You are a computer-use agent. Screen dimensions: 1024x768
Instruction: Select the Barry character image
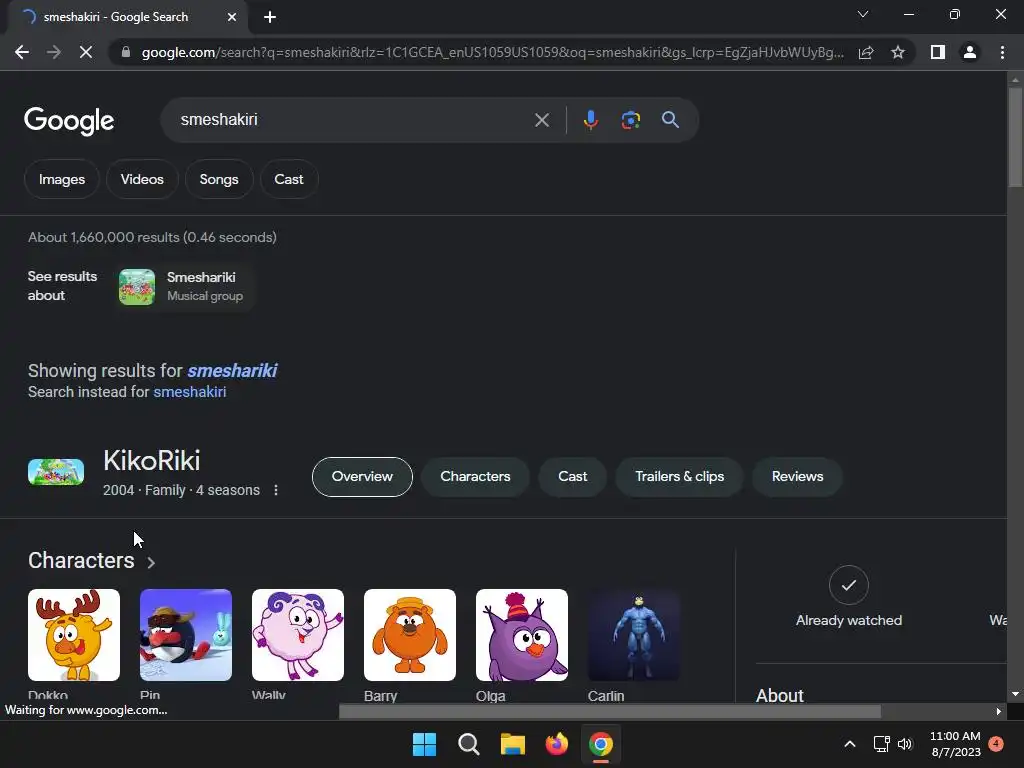409,635
